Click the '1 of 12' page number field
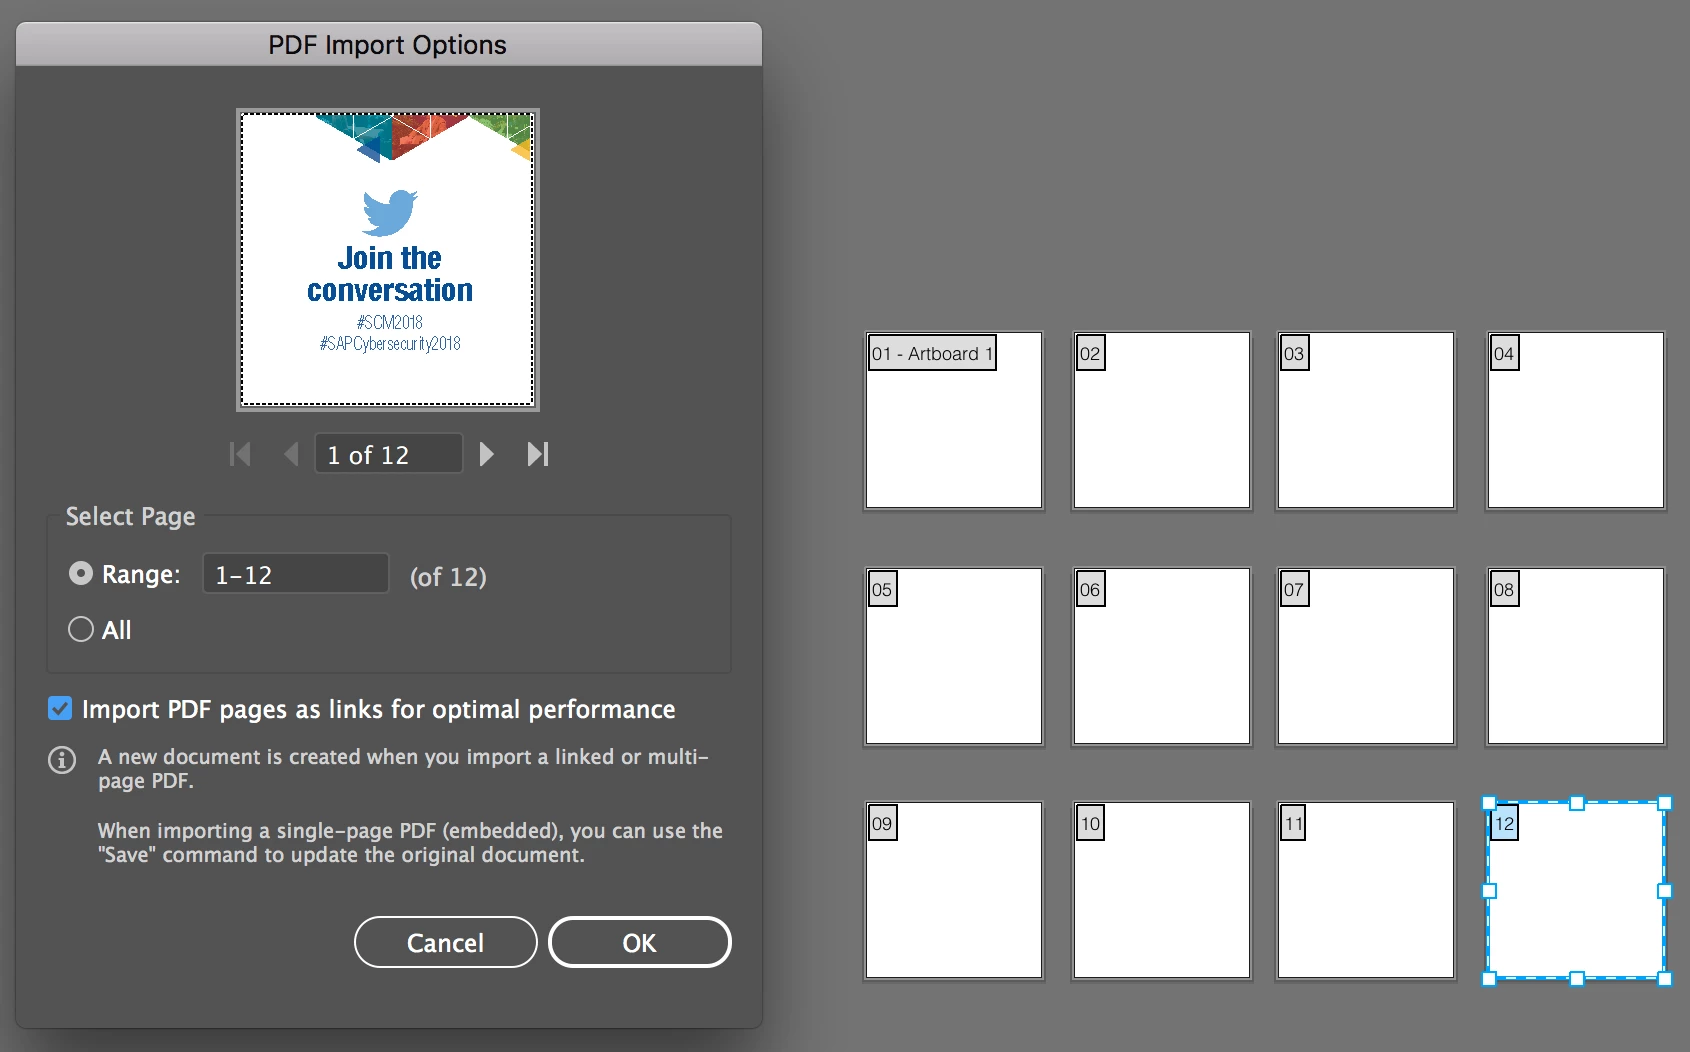1690x1052 pixels. 389,454
